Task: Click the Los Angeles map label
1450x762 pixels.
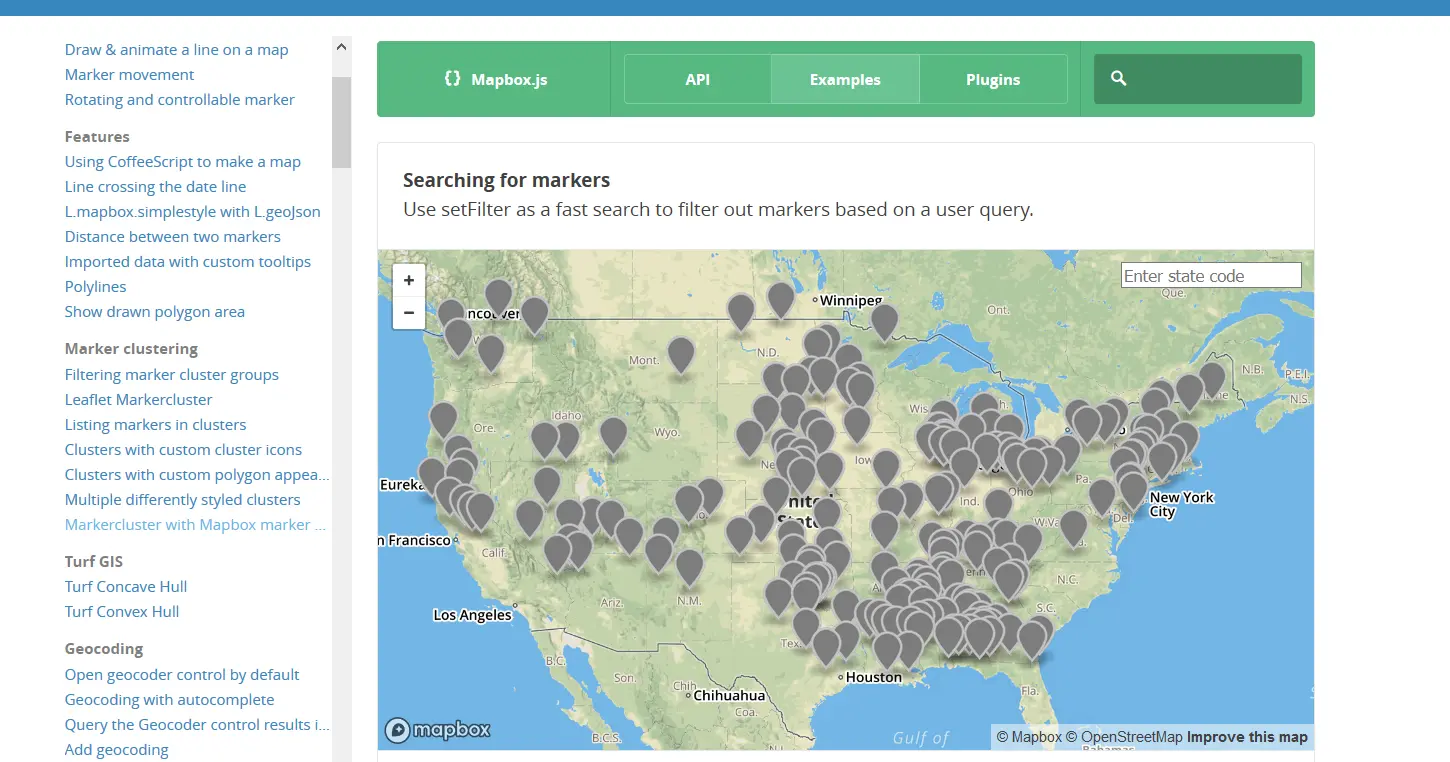Action: (472, 615)
